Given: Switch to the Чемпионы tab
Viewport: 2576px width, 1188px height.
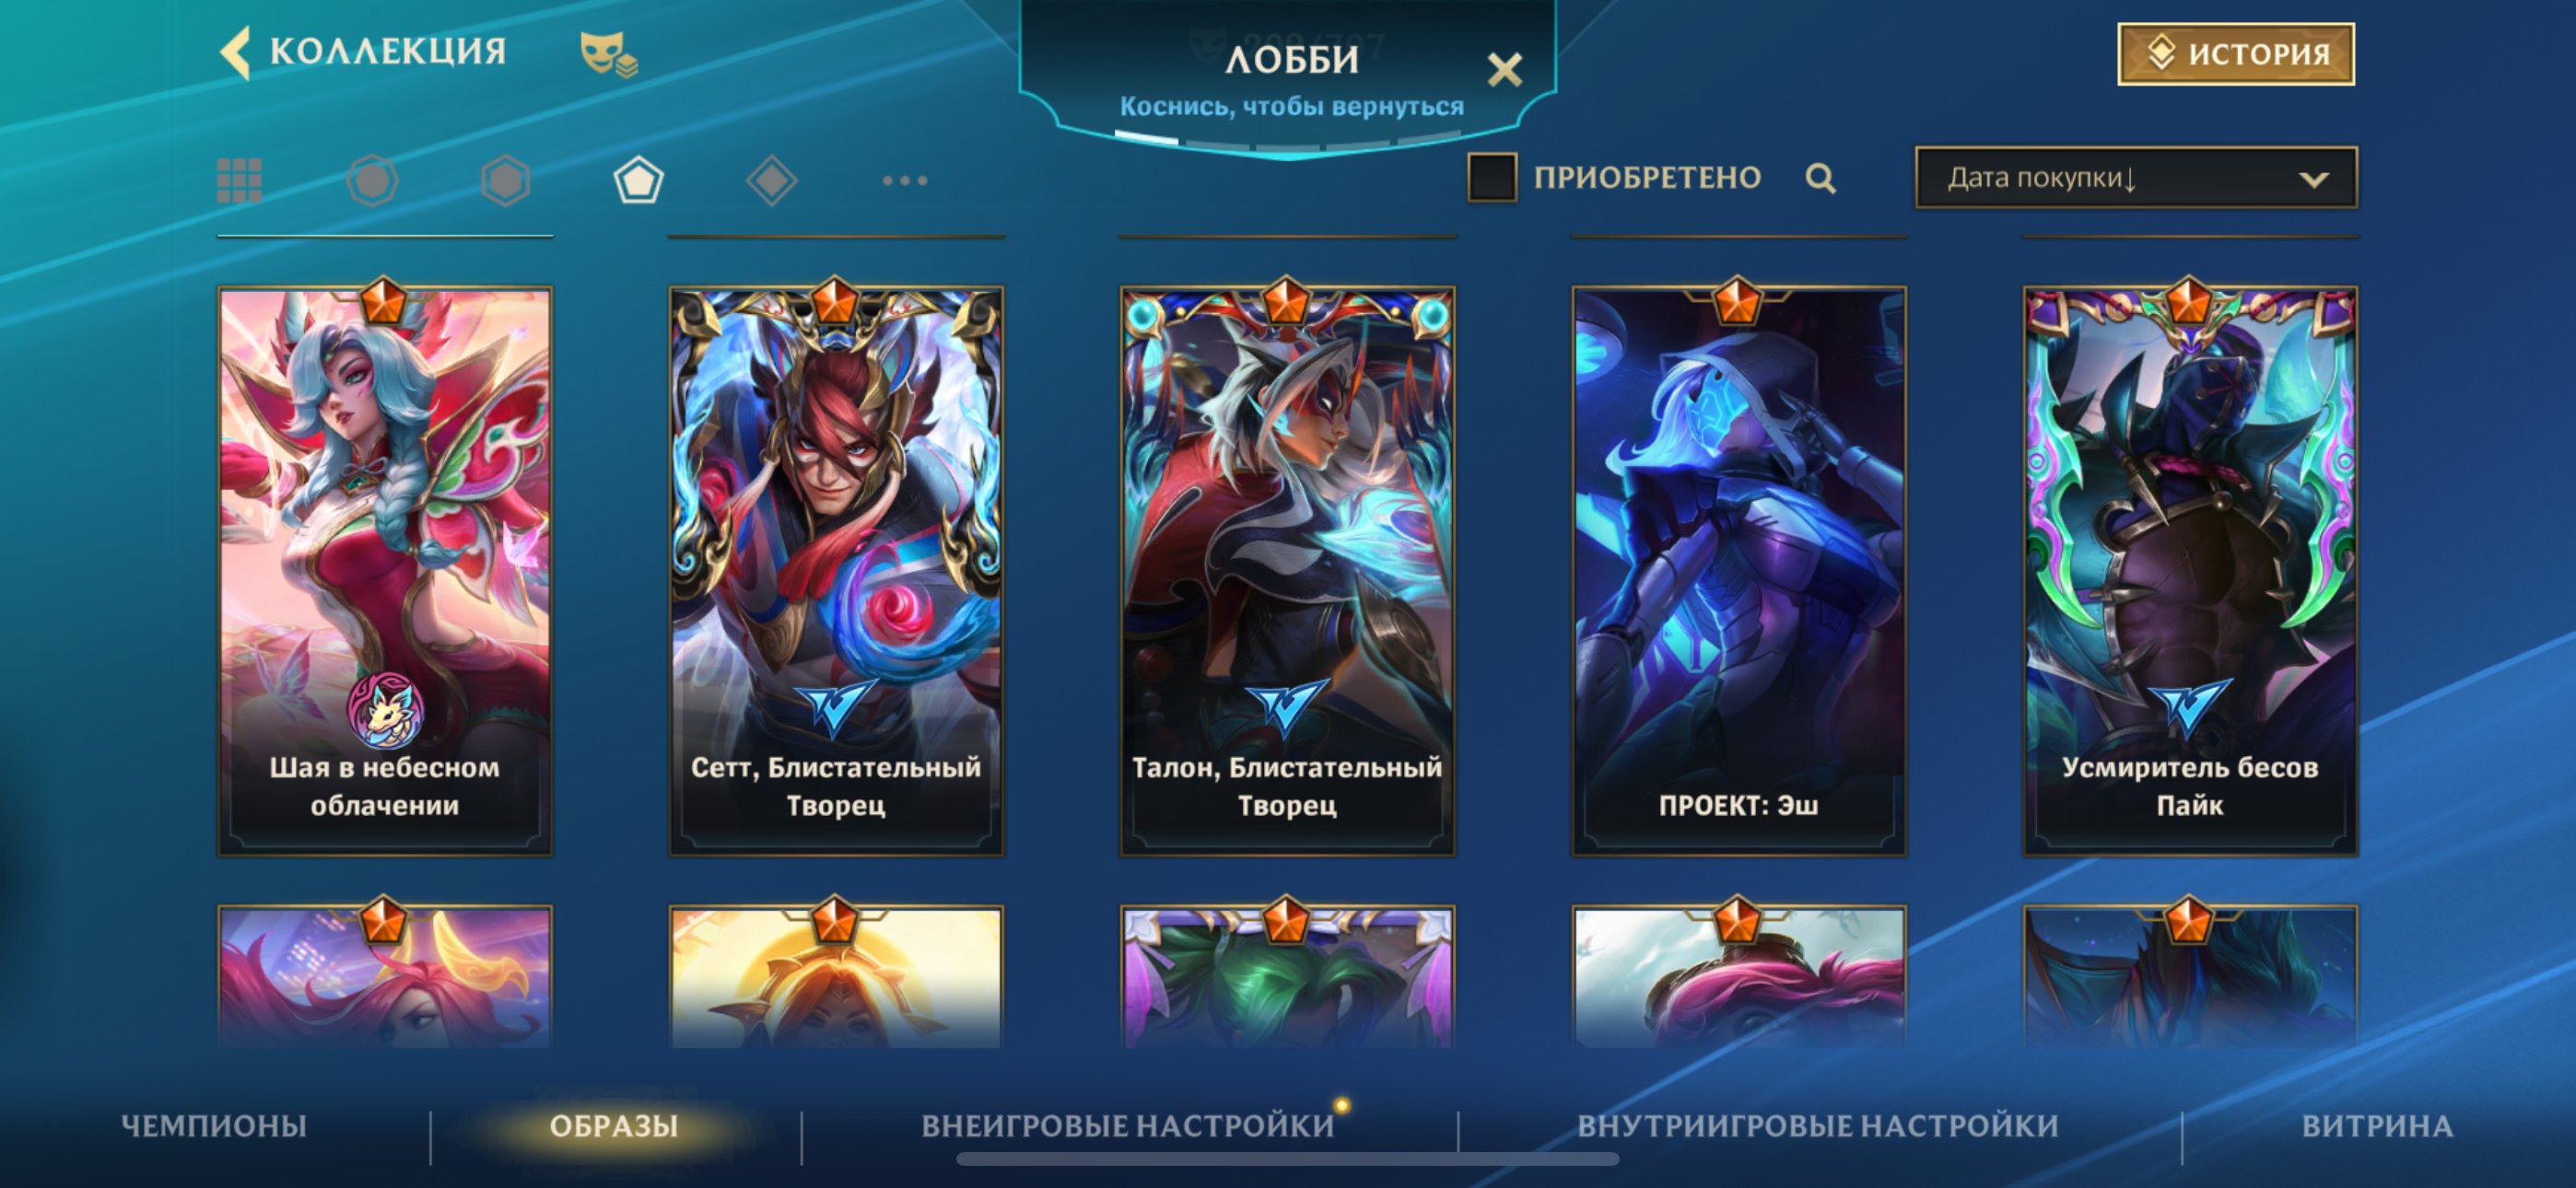Looking at the screenshot, I should (x=214, y=1126).
